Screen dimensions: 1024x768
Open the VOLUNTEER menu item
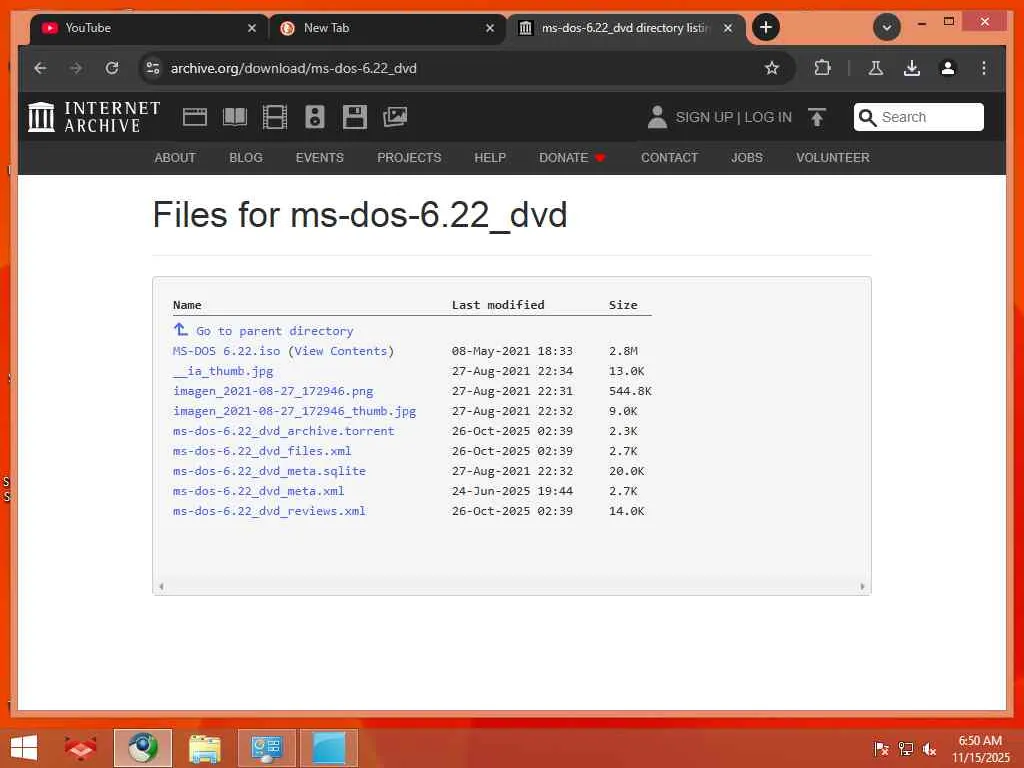pyautogui.click(x=833, y=158)
